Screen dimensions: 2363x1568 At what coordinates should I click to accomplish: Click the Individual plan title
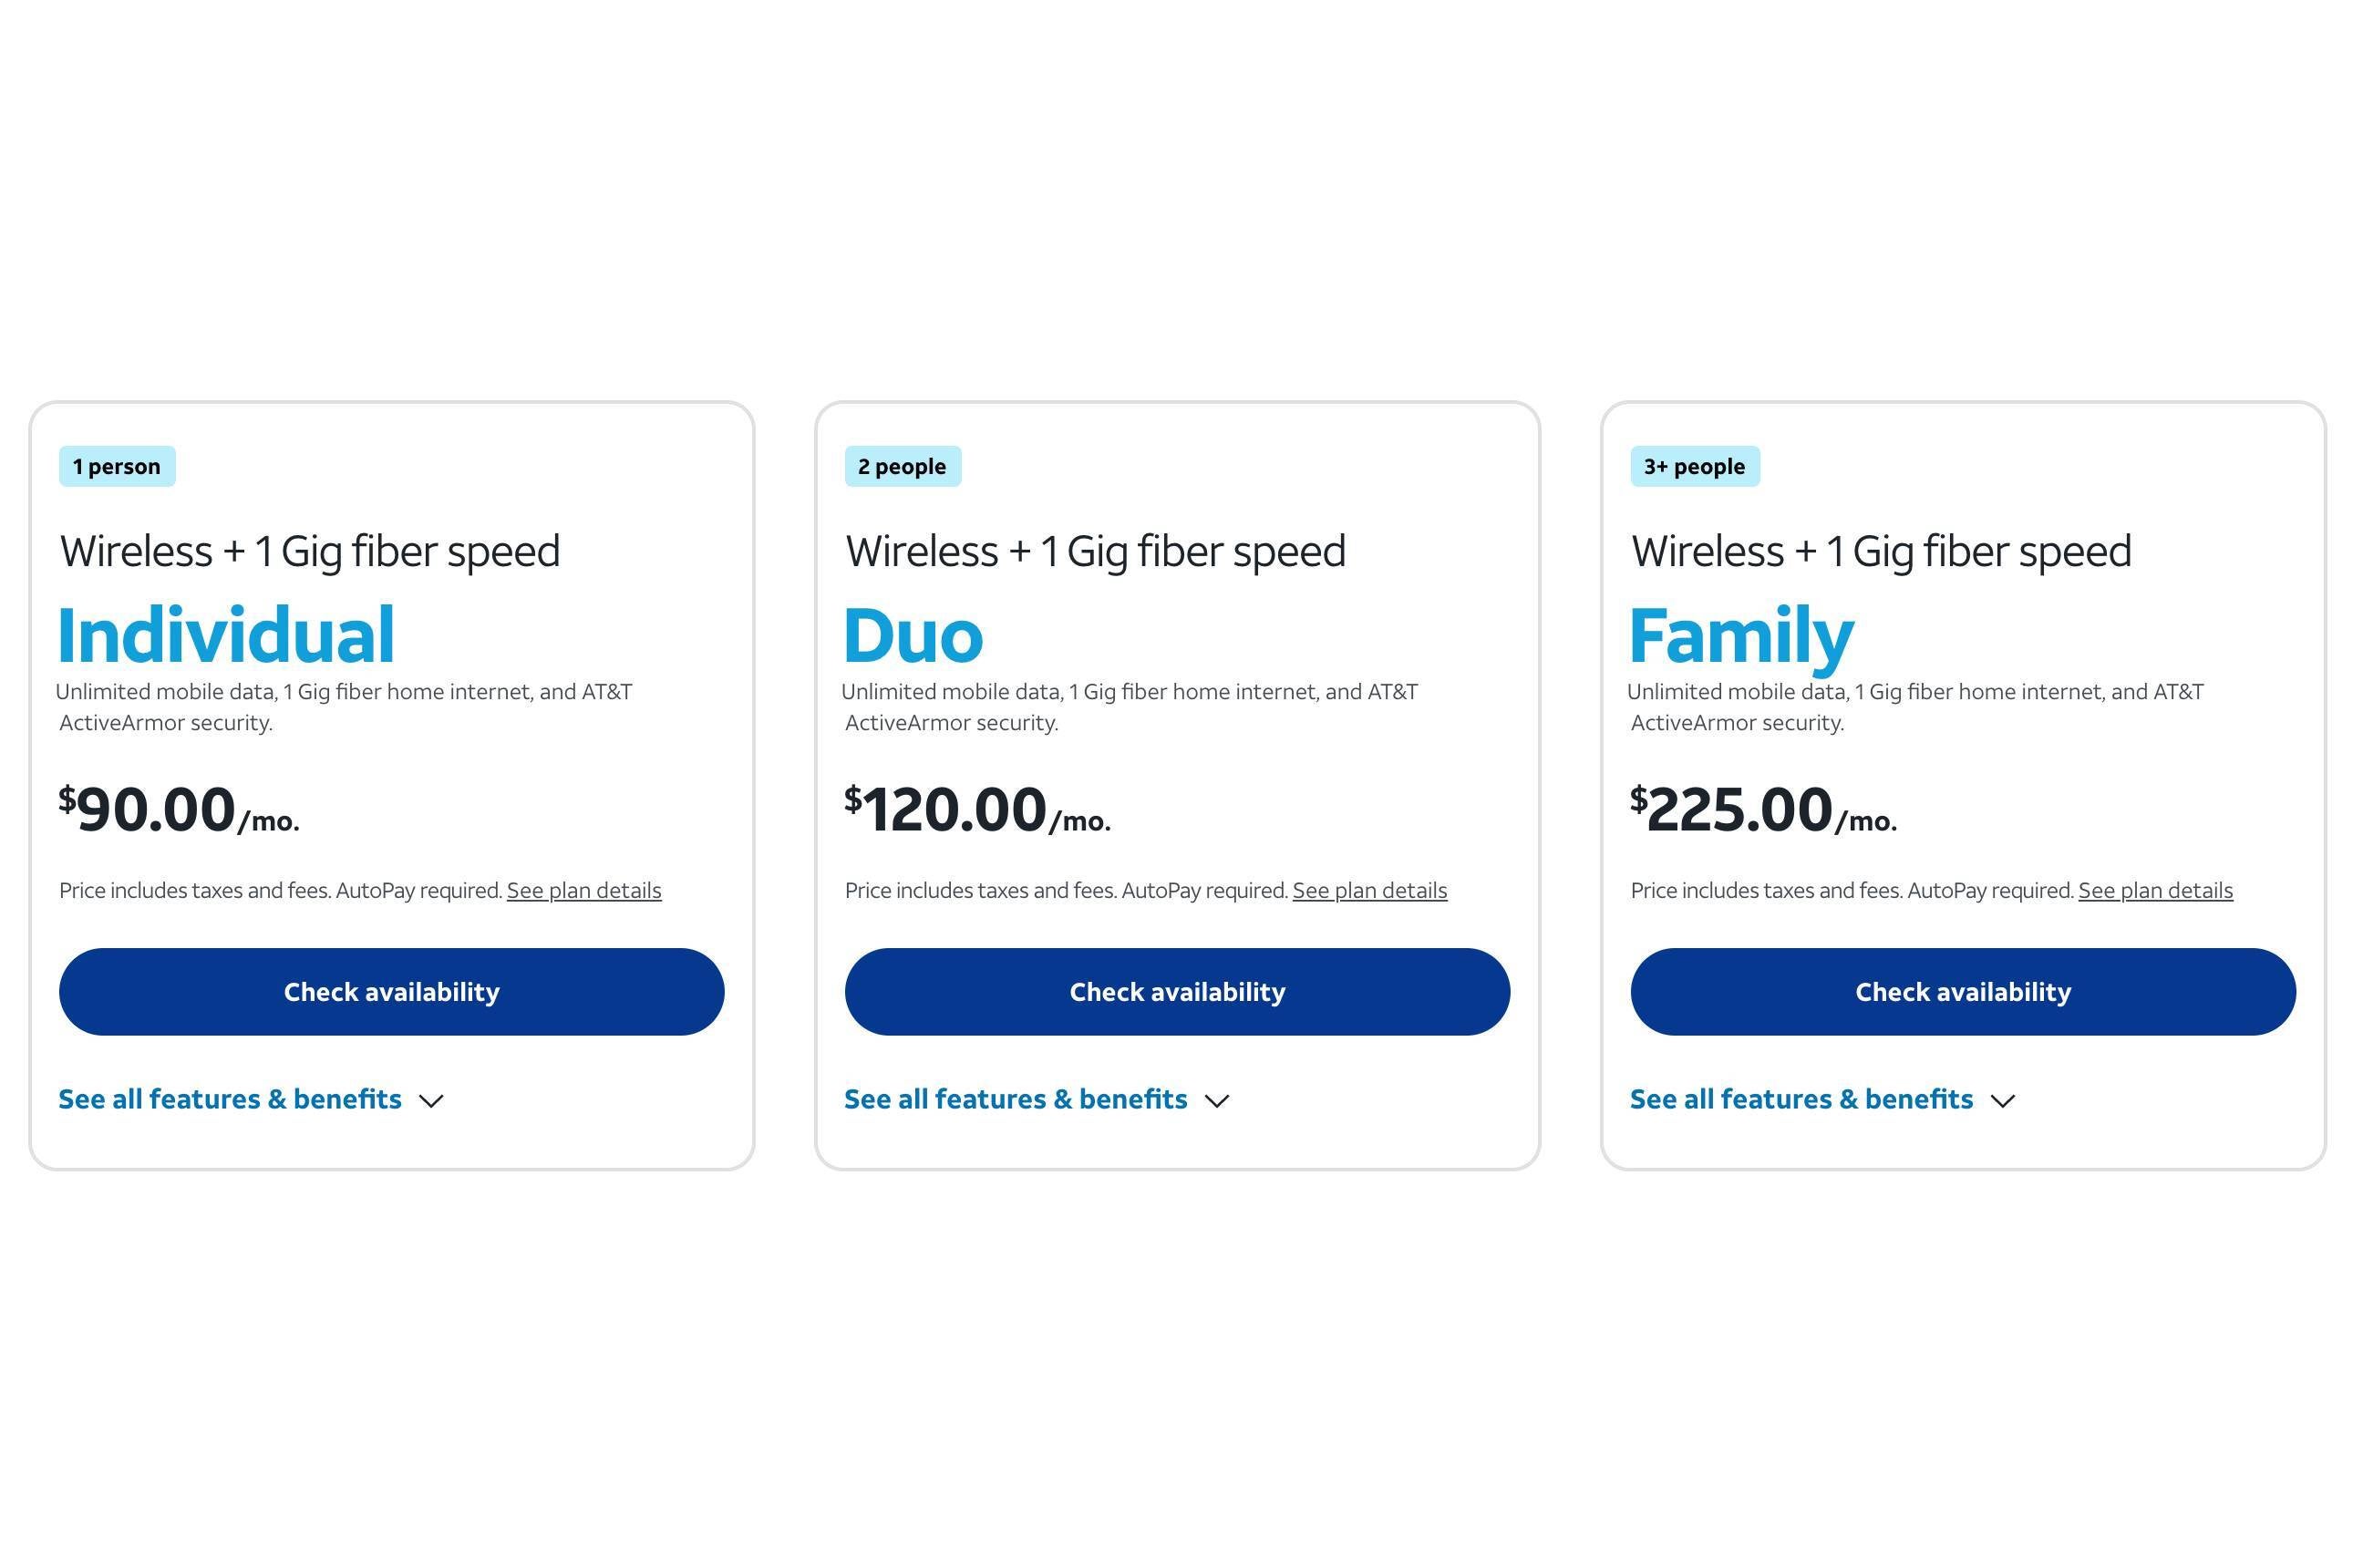pyautogui.click(x=226, y=633)
